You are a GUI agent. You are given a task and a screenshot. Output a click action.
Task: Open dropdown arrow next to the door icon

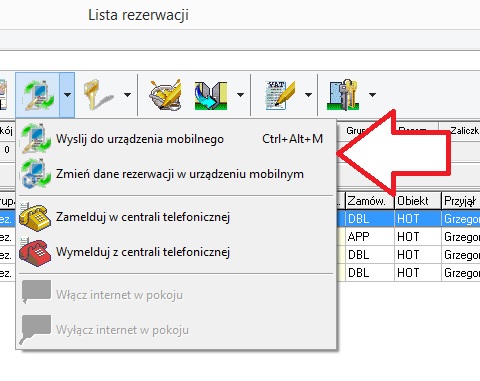pyautogui.click(x=240, y=95)
